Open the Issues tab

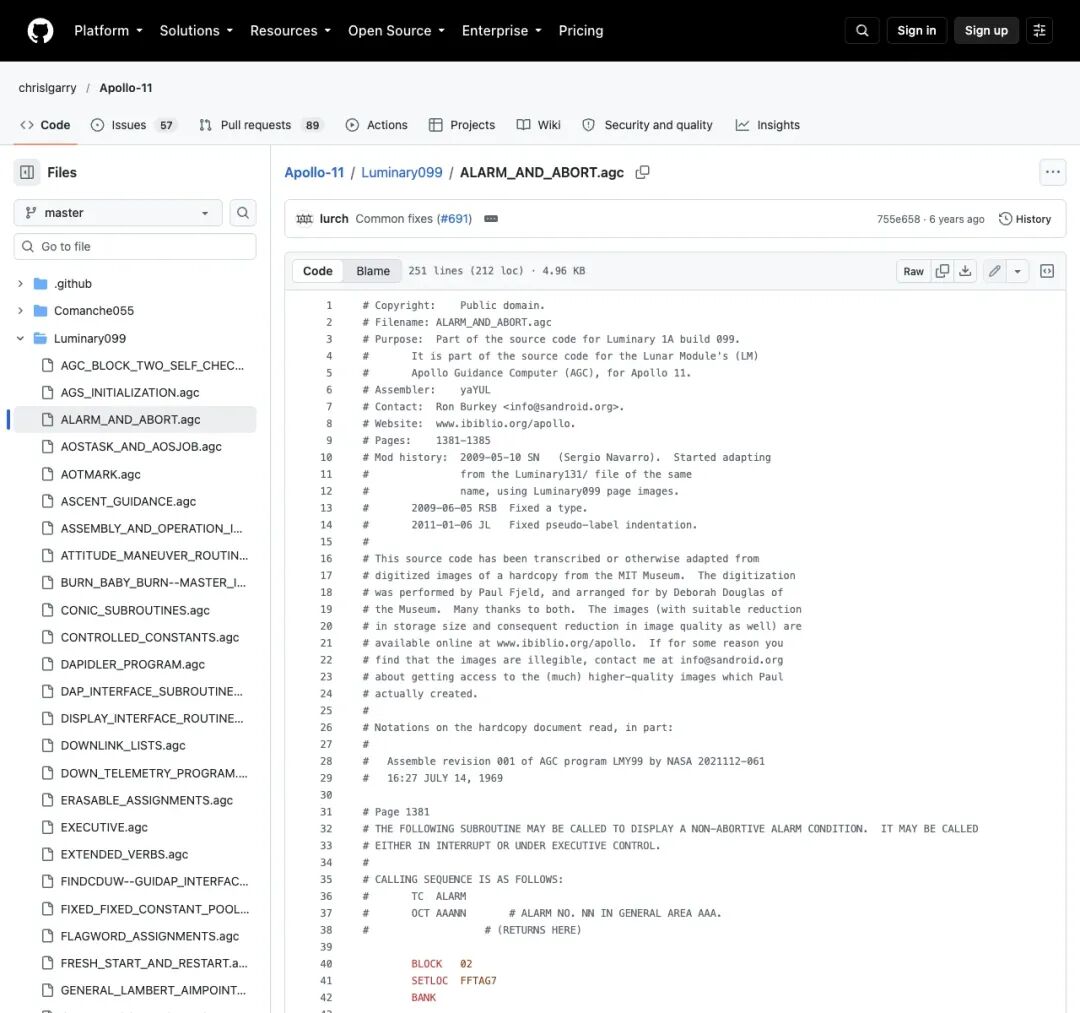coord(134,125)
